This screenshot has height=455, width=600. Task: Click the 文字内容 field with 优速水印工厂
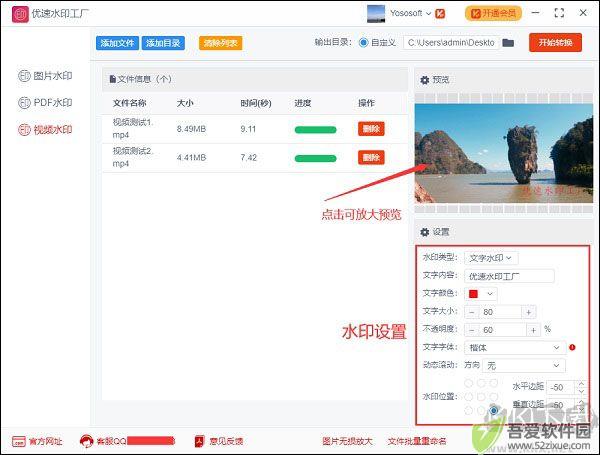509,276
